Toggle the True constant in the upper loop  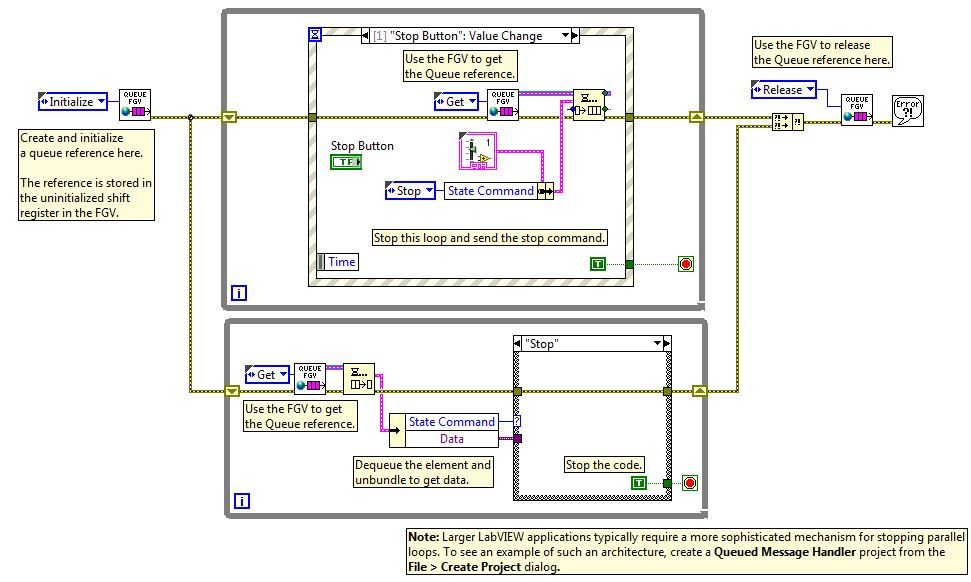click(x=598, y=262)
